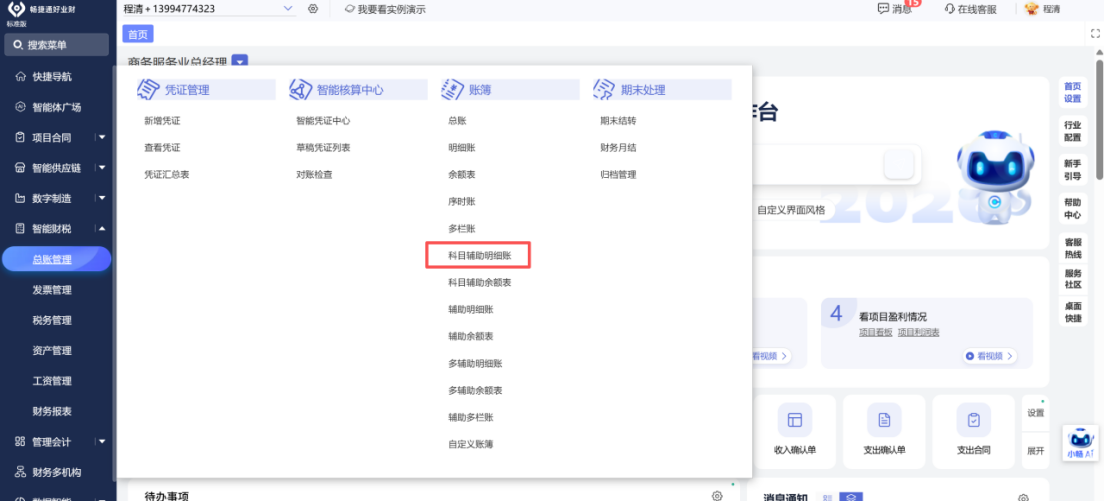Expand the 管理会计 arrow

[x=102, y=442]
